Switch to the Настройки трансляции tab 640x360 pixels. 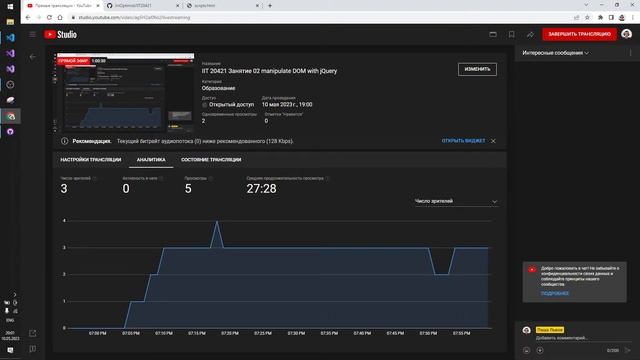pyautogui.click(x=91, y=160)
